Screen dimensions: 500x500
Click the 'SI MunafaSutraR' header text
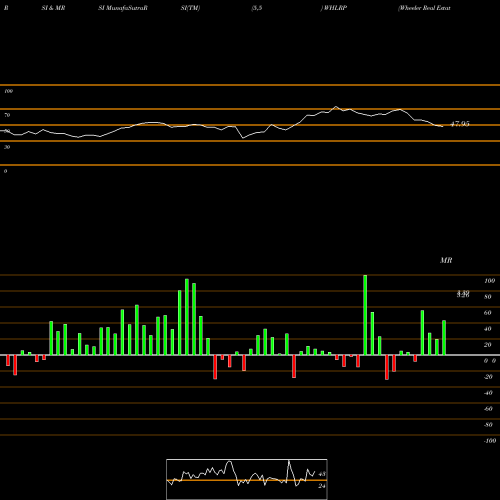(123, 8)
